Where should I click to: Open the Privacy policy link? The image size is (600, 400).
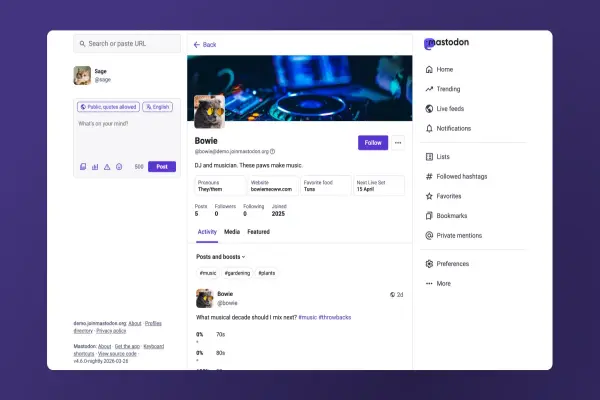[x=111, y=331]
